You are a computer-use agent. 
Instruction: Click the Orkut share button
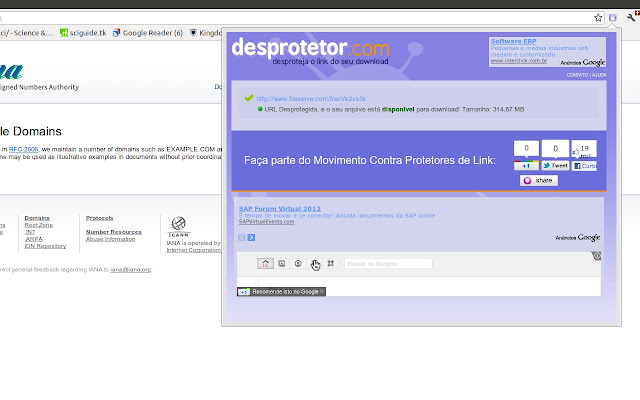point(539,180)
